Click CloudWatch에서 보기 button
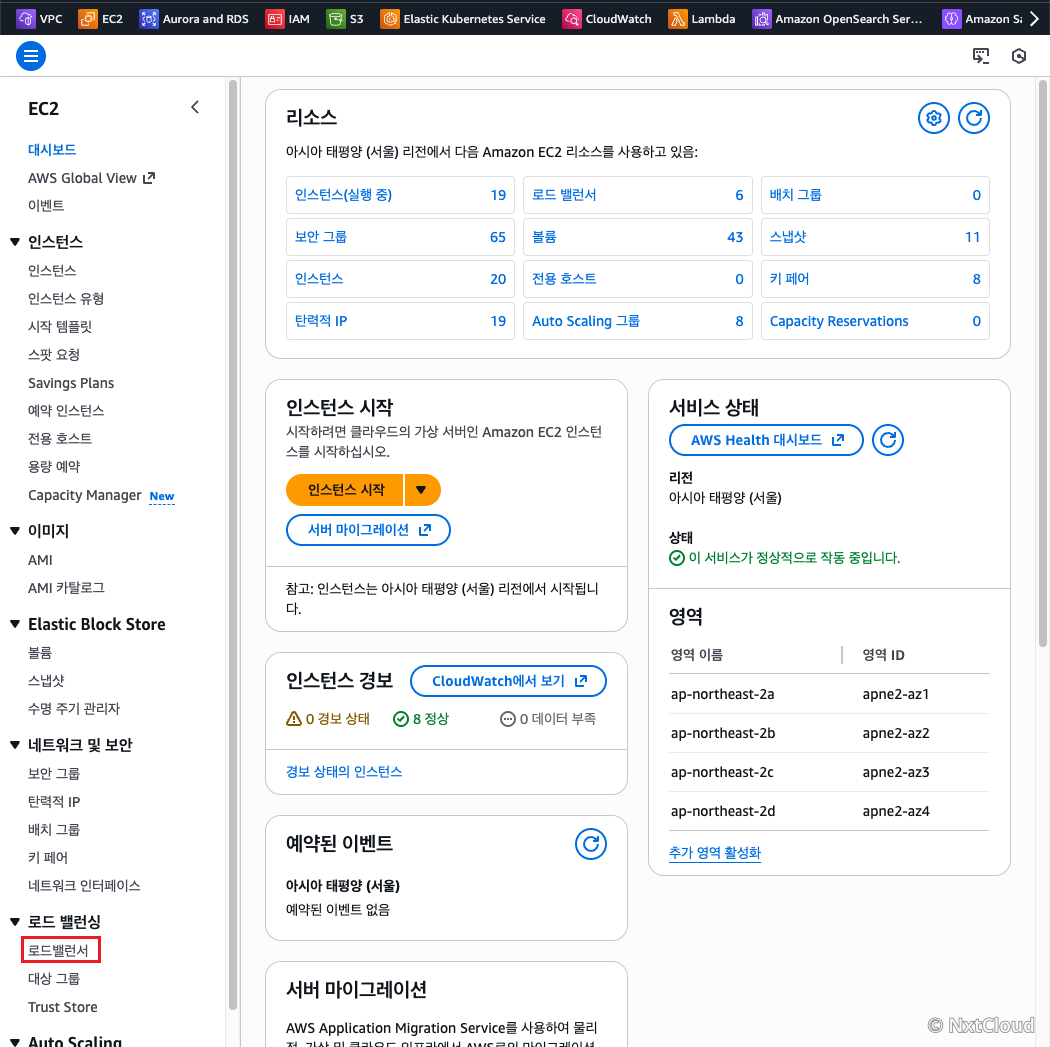This screenshot has height=1047, width=1050. pyautogui.click(x=508, y=681)
